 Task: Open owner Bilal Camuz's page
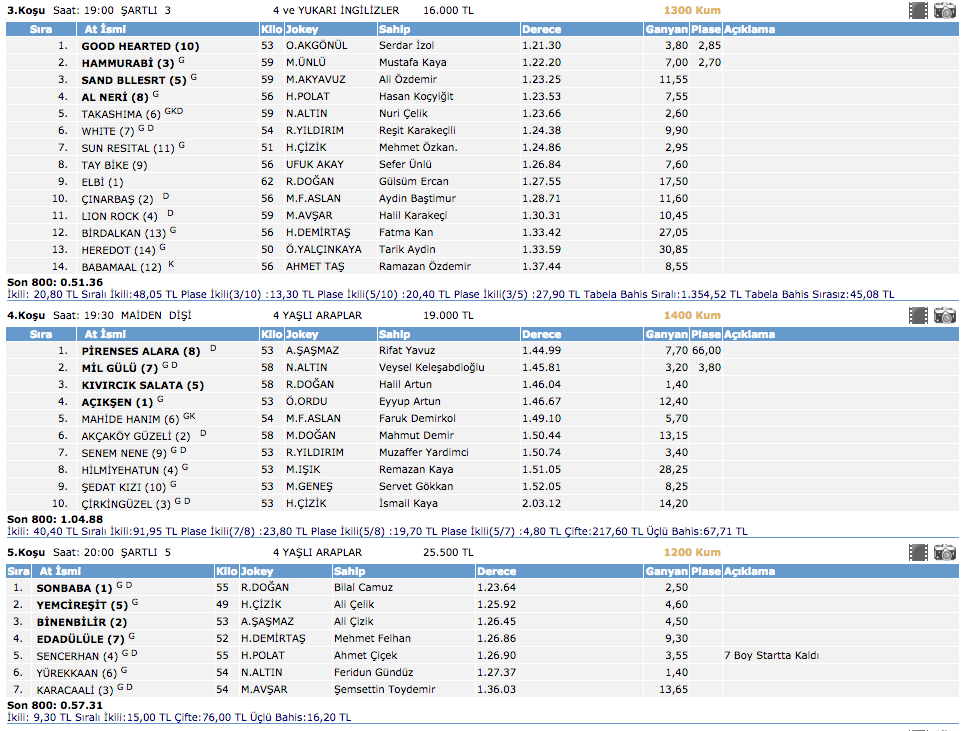click(363, 588)
